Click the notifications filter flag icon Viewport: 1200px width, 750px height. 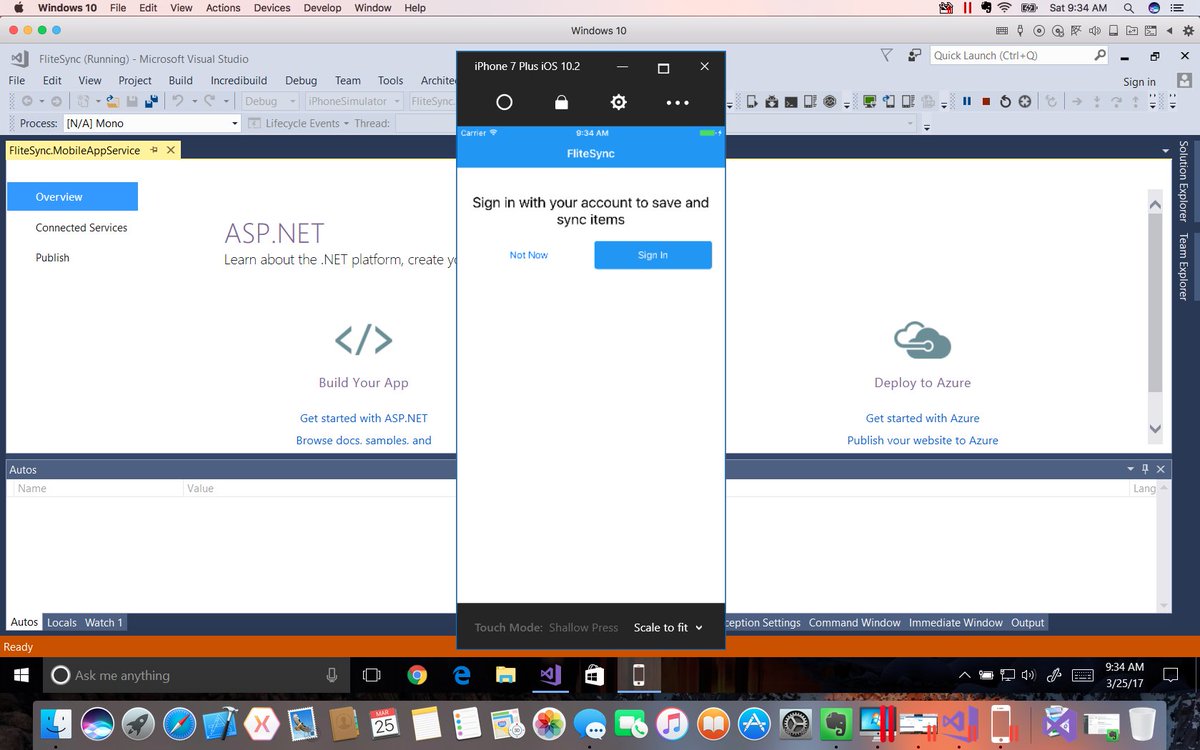pos(886,56)
